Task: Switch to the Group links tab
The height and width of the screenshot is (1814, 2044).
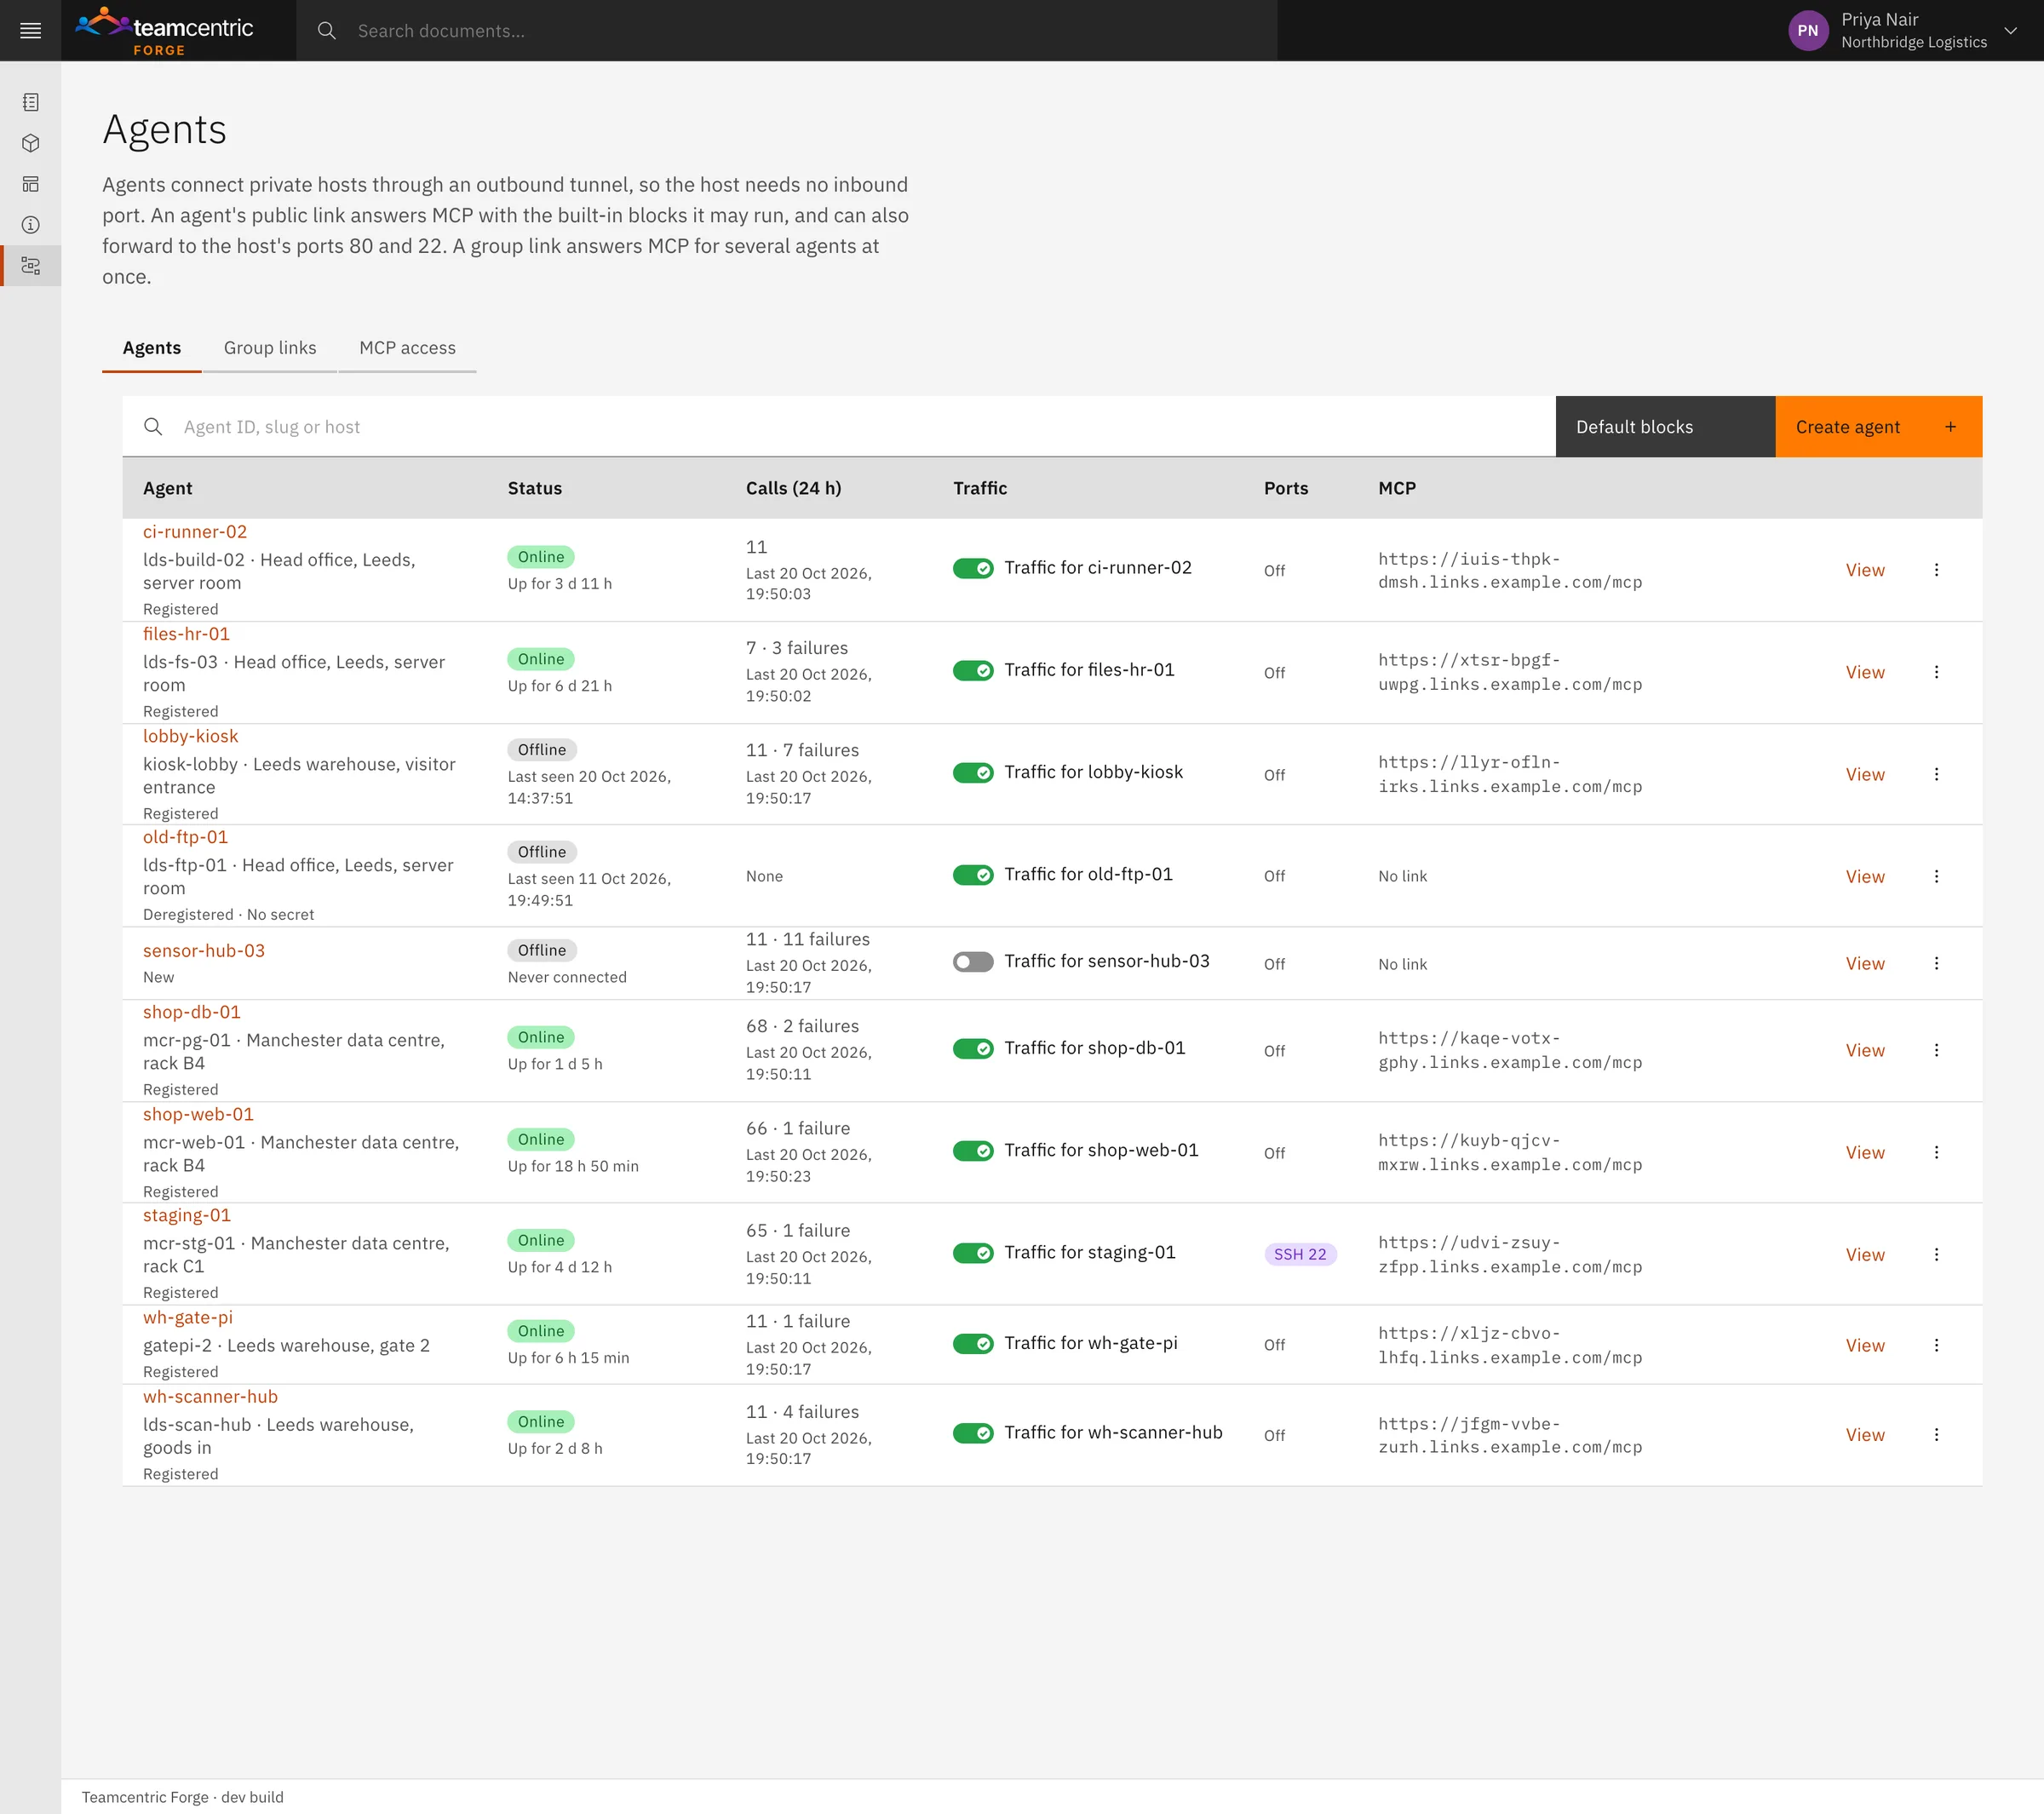Action: (270, 348)
